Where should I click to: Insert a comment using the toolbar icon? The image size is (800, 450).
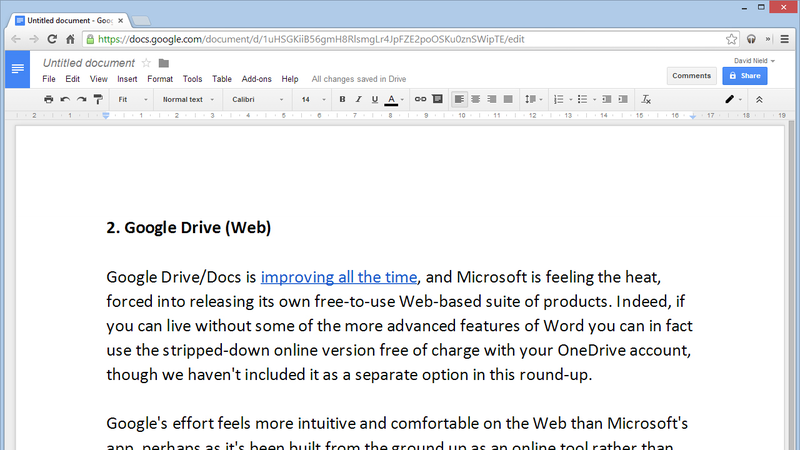[437, 99]
